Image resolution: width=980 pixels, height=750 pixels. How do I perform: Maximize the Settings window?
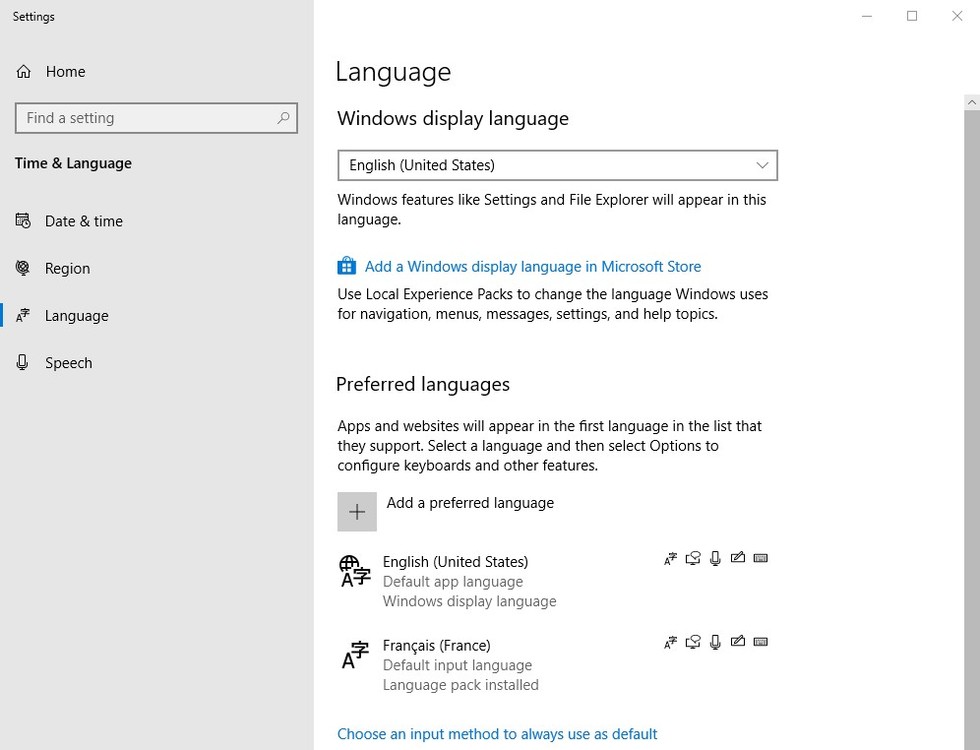click(912, 16)
